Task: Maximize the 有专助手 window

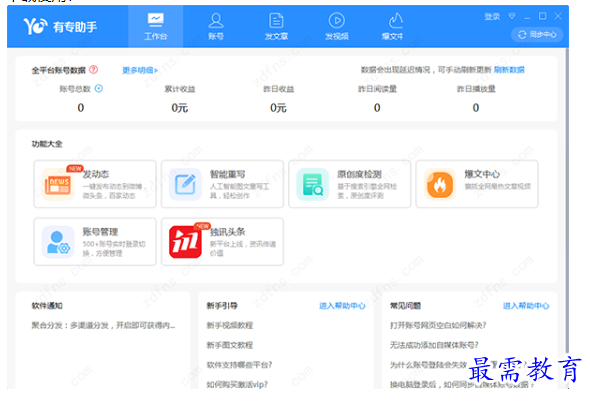Action: [543, 16]
